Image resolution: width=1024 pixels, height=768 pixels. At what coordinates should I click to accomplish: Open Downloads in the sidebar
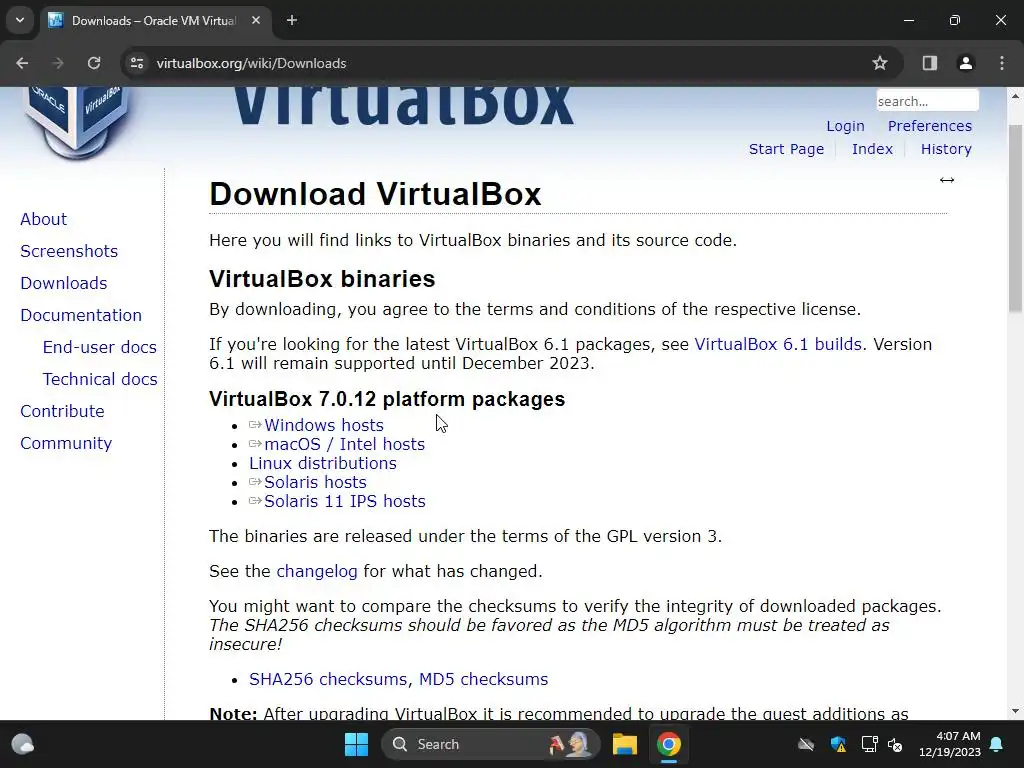click(63, 283)
